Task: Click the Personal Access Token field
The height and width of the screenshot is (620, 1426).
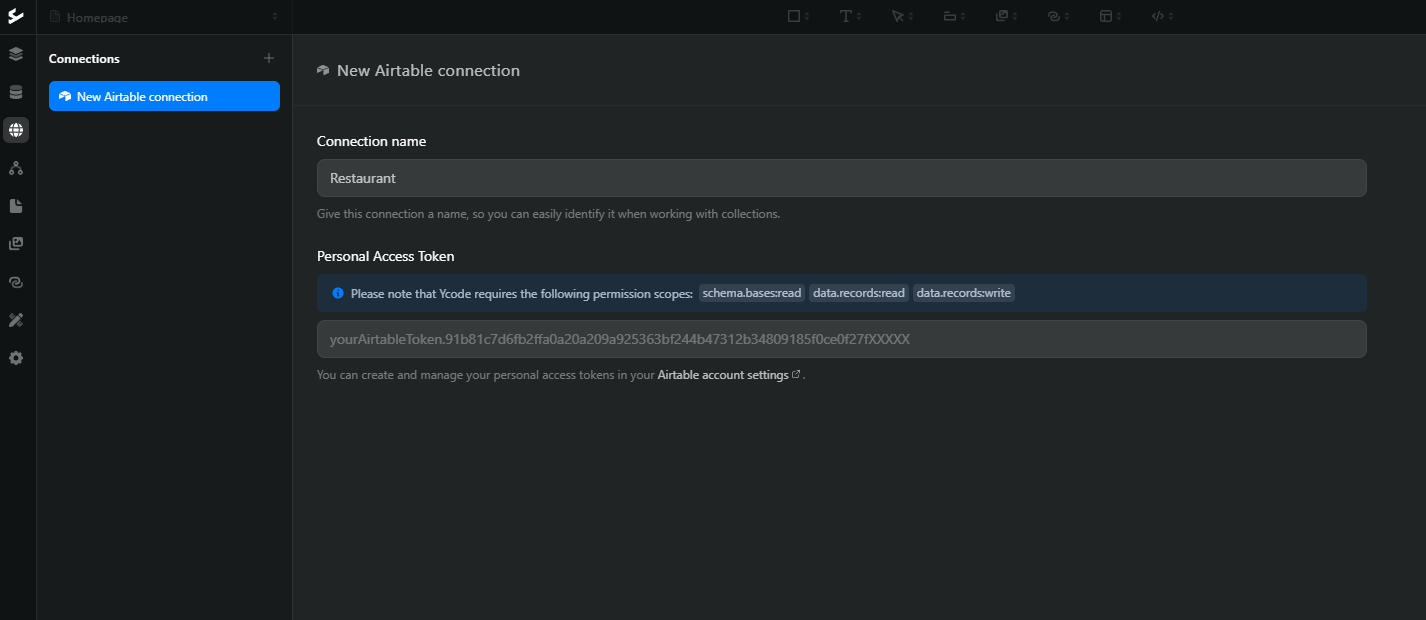Action: (x=841, y=339)
